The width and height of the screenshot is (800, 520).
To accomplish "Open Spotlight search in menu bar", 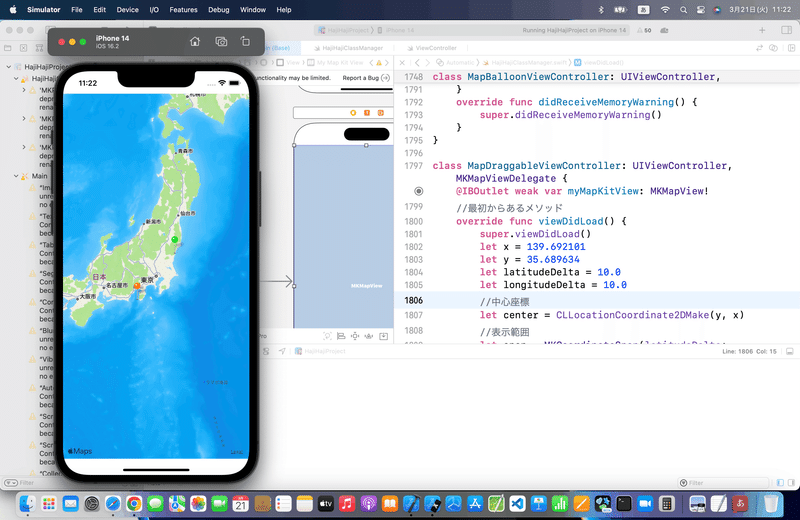I will pyautogui.click(x=683, y=10).
